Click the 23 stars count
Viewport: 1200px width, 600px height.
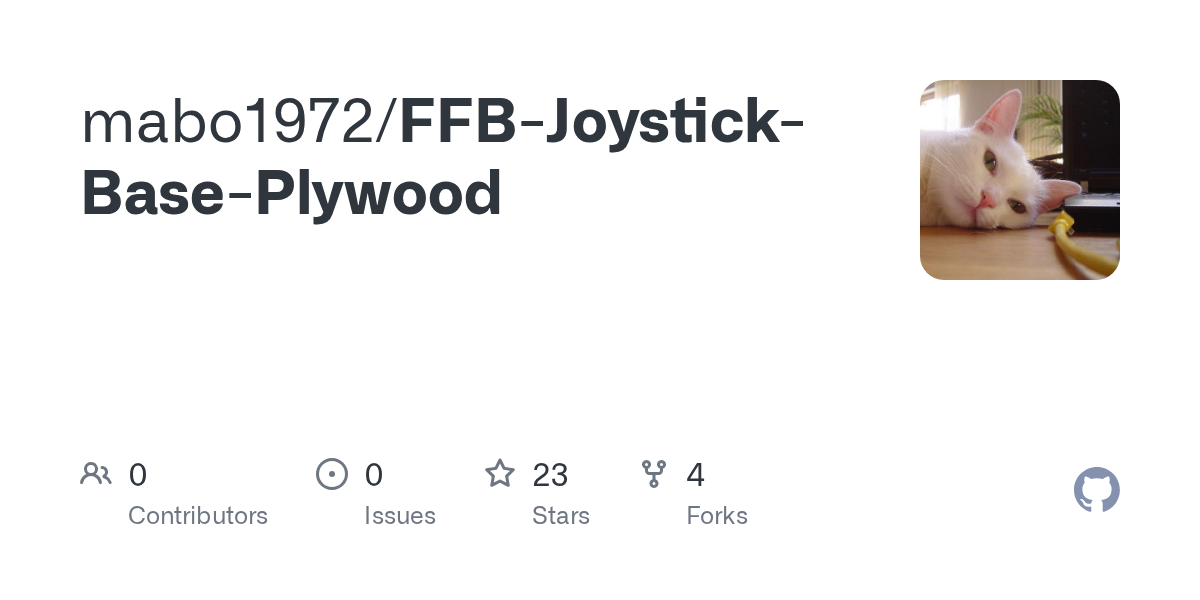point(550,475)
